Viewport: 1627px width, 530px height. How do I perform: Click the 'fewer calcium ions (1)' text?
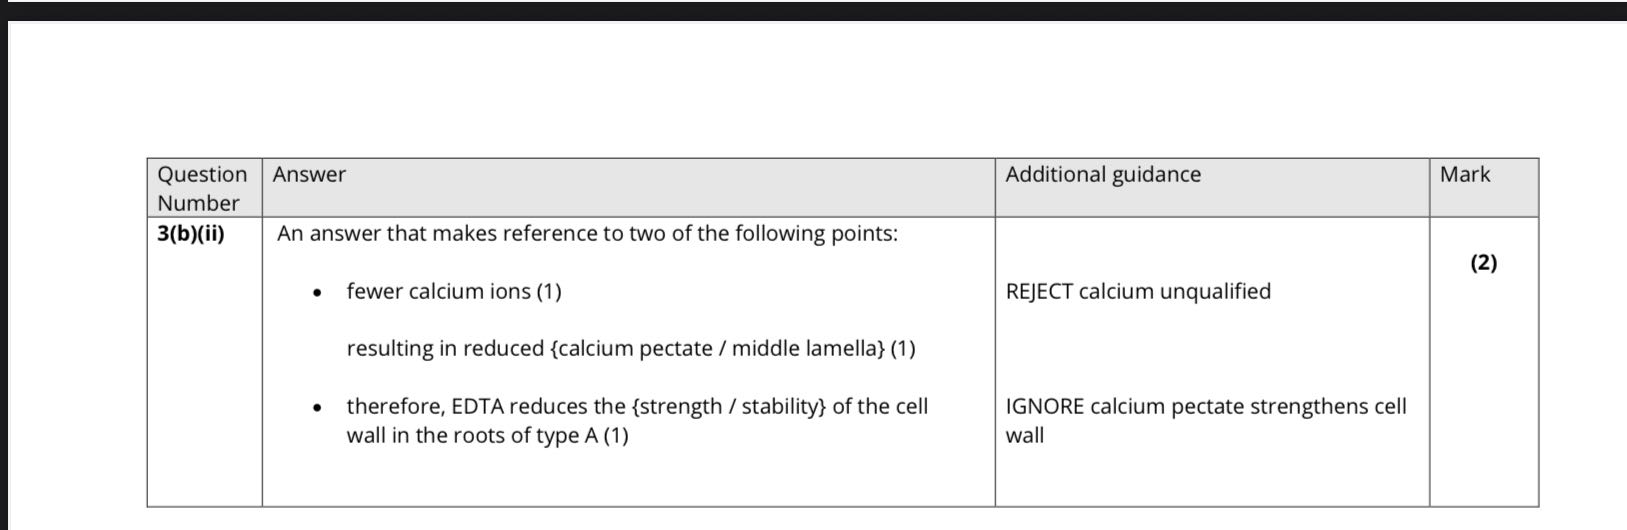pyautogui.click(x=454, y=292)
